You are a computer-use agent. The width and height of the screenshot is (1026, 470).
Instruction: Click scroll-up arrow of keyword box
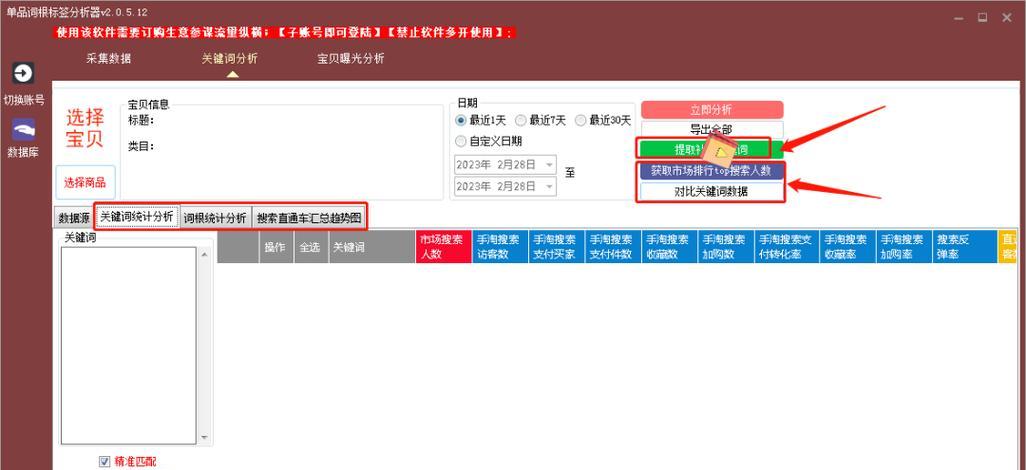(x=203, y=255)
